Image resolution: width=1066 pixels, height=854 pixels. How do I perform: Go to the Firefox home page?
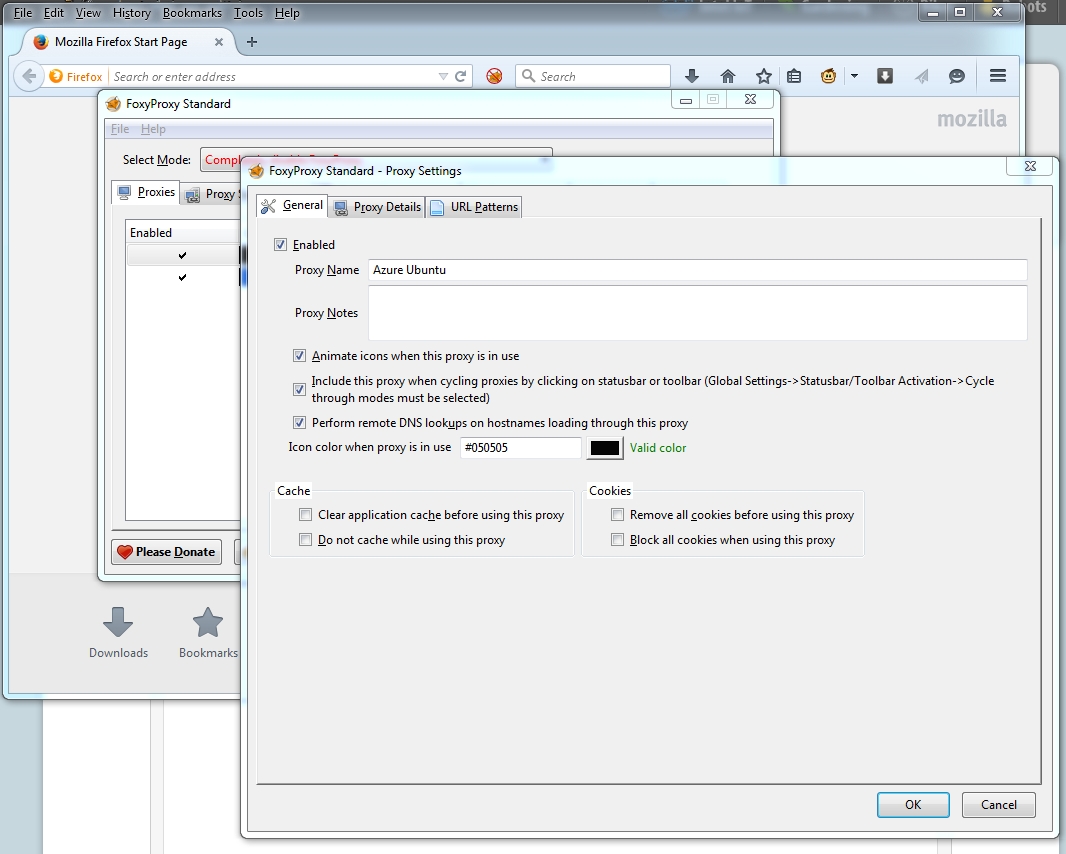(727, 76)
